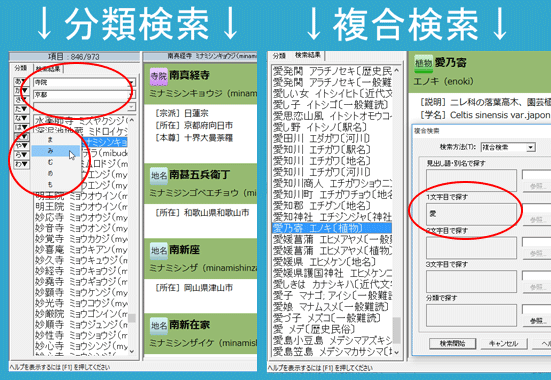Click the 1文字目で探す input field containing 愛
Viewport: 551px width, 380px height.
point(471,214)
